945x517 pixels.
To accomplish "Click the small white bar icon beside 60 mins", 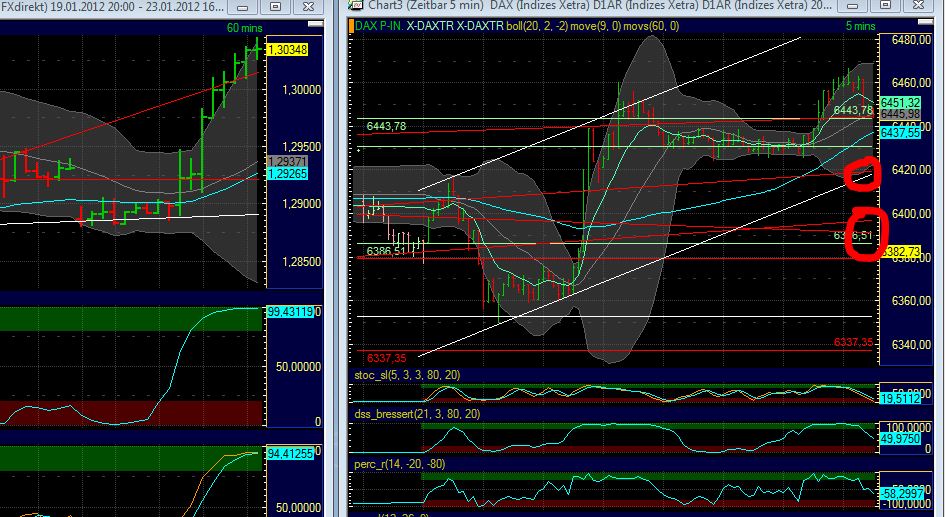I will pos(315,24).
